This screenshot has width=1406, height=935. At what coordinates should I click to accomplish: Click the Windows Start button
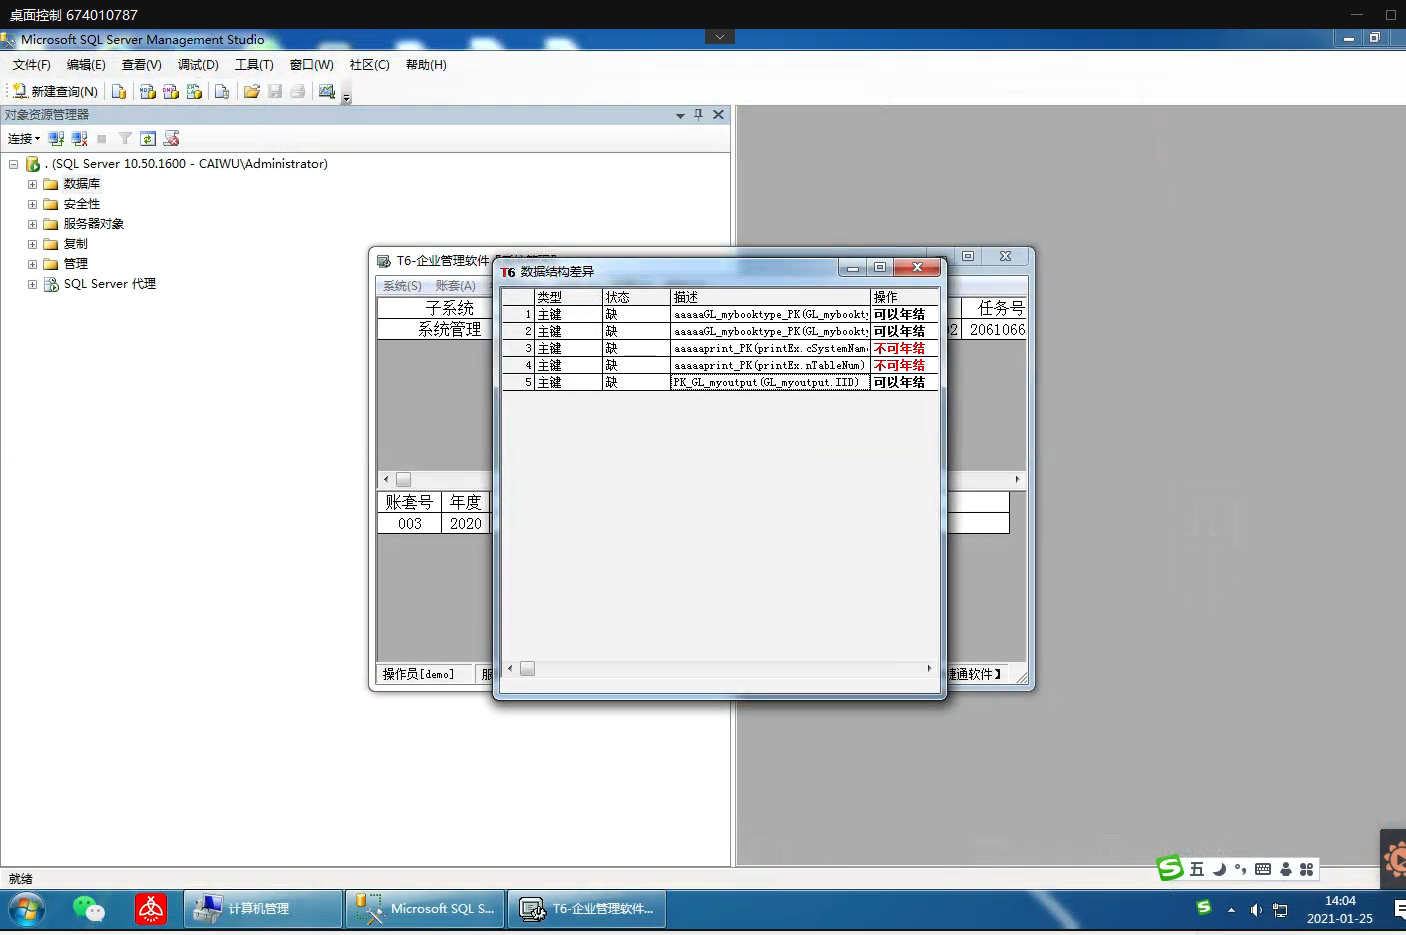27,910
